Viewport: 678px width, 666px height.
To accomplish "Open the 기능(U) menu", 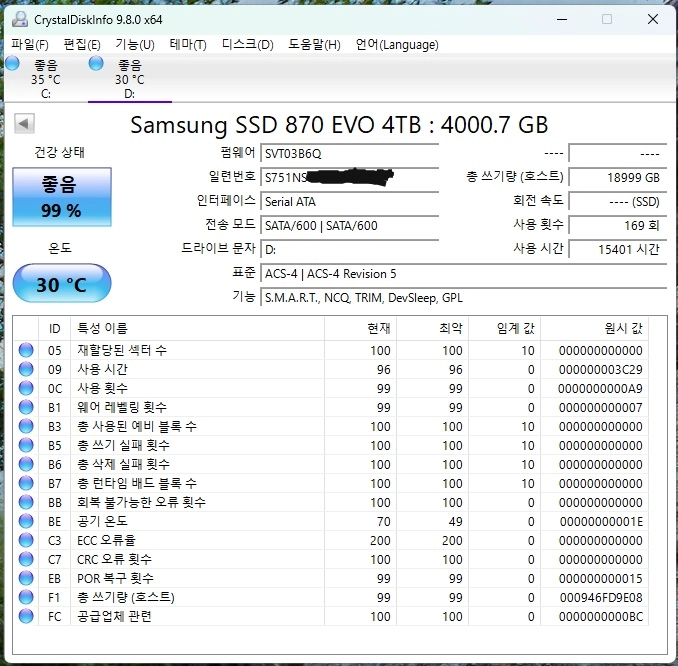I will coord(134,45).
